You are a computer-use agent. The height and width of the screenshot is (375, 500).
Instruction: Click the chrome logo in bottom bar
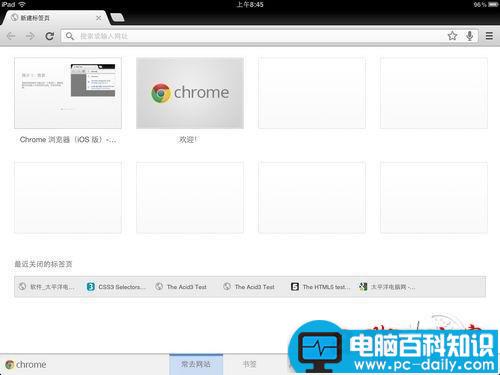click(26, 365)
